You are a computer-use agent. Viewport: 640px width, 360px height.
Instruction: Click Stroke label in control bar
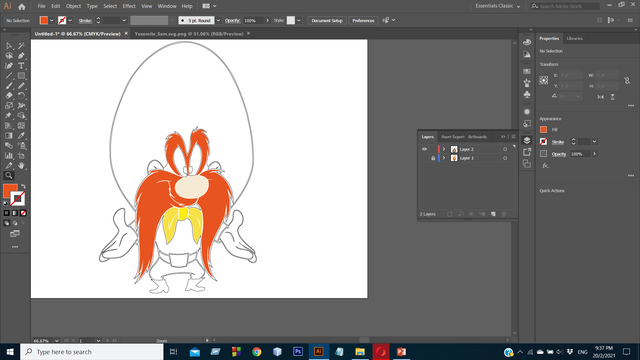(85, 20)
